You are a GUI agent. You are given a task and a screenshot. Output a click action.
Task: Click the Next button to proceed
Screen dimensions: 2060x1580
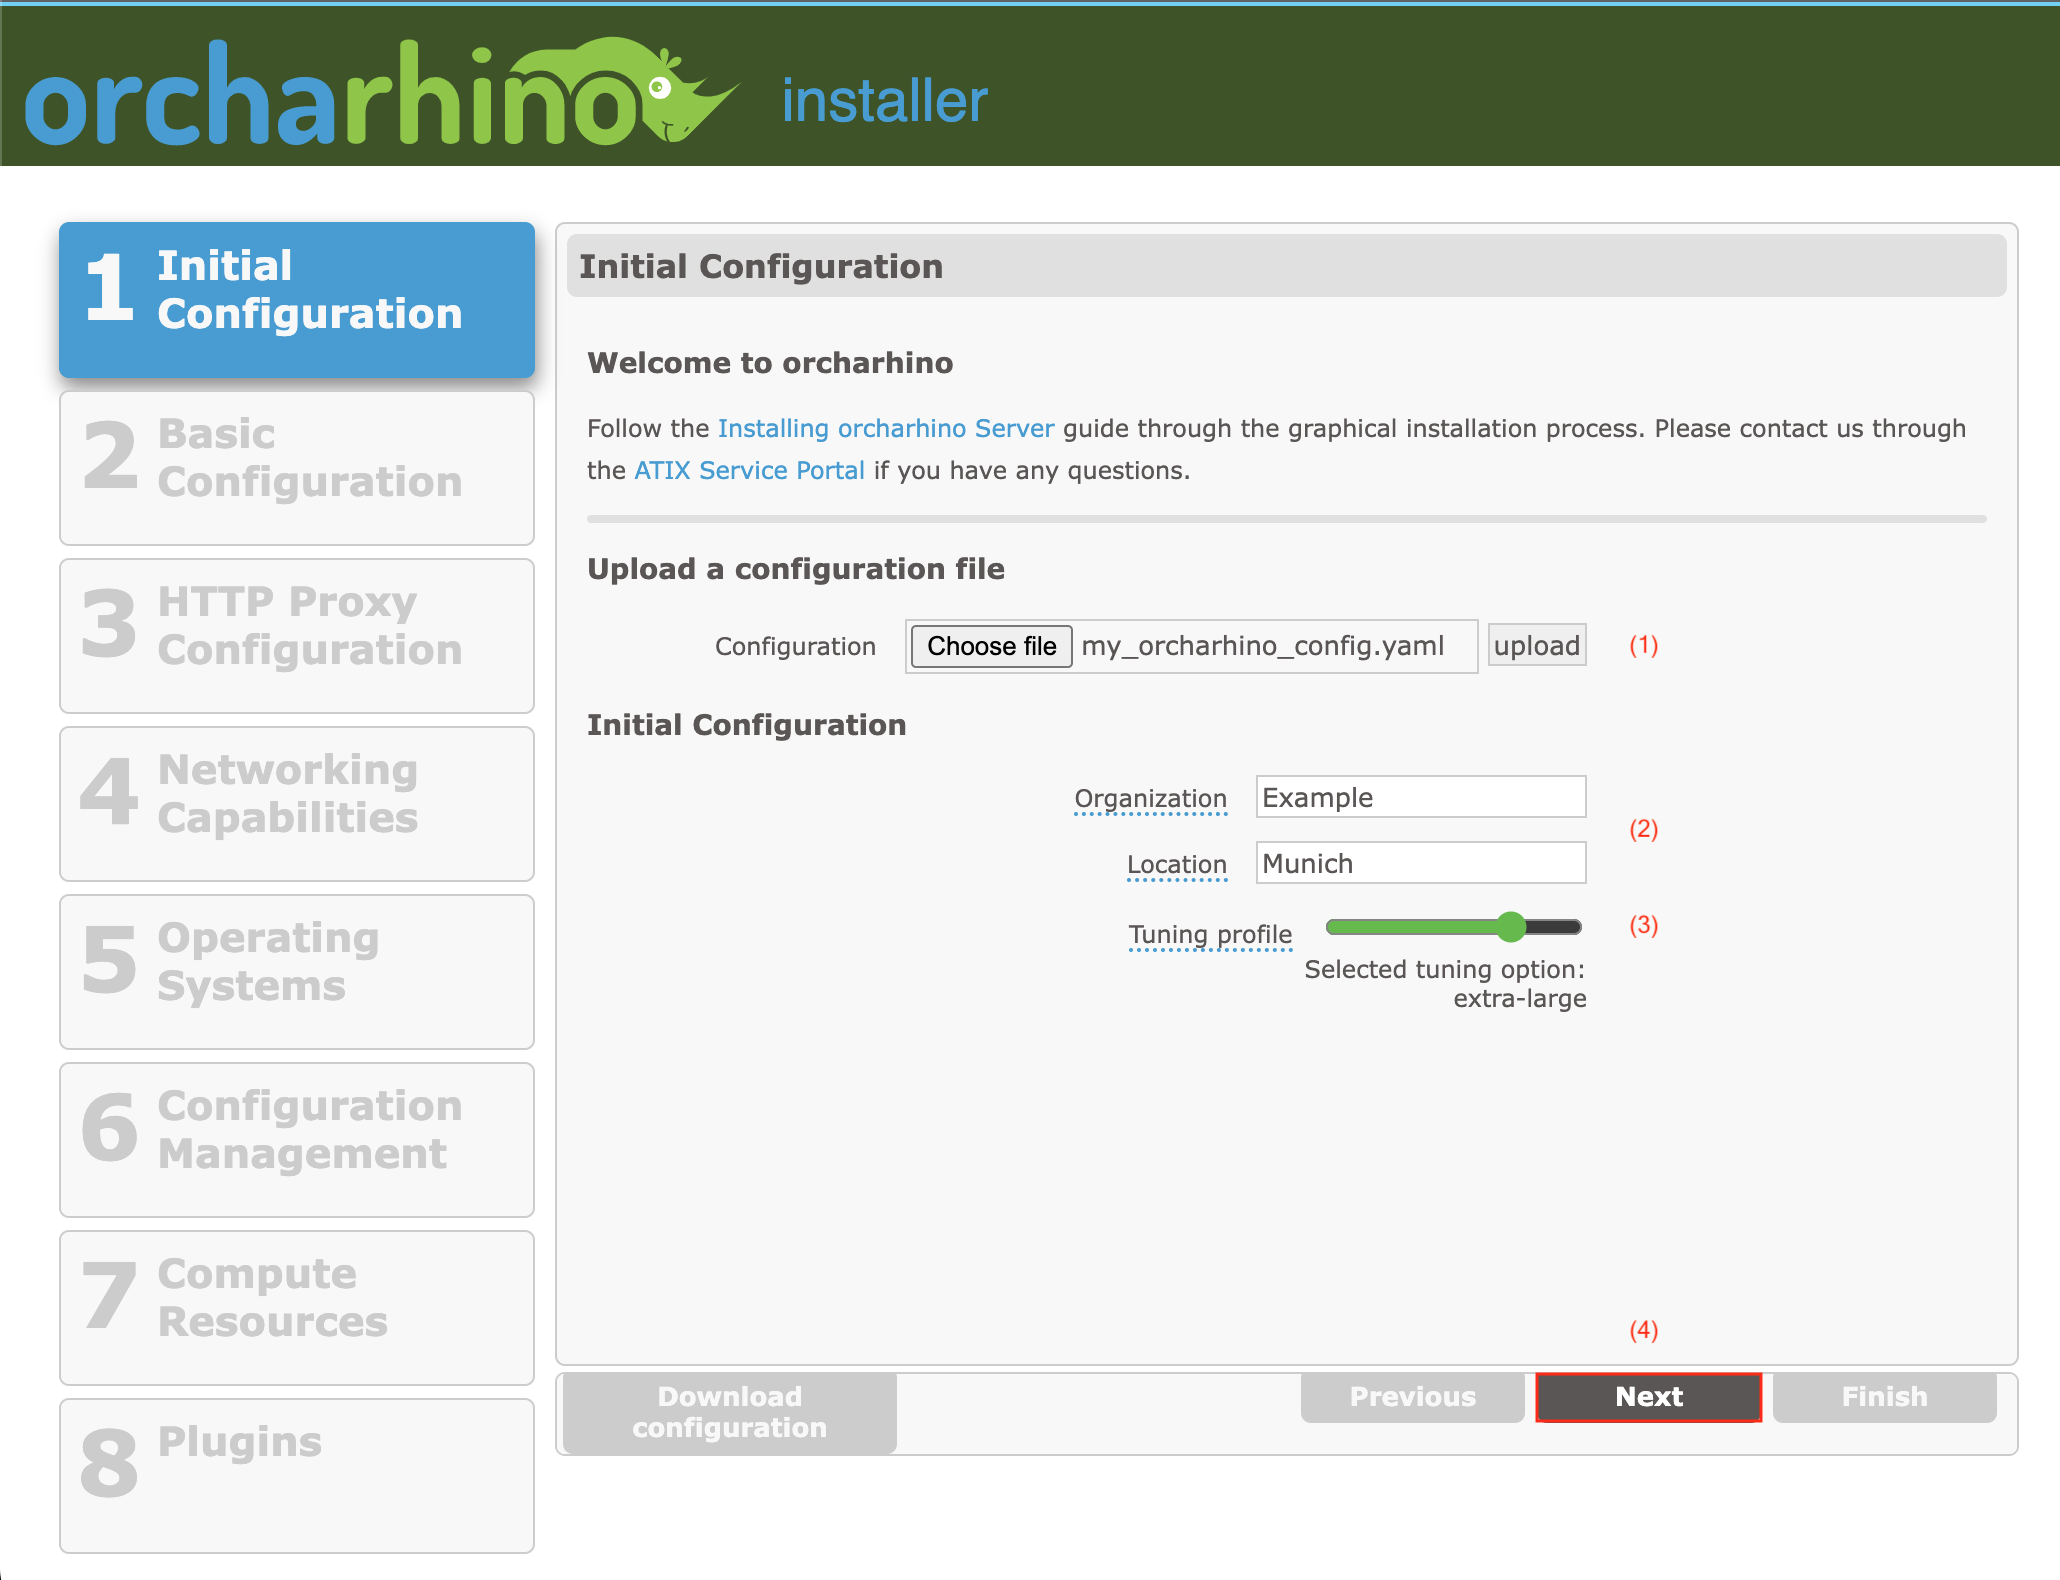pos(1650,1396)
